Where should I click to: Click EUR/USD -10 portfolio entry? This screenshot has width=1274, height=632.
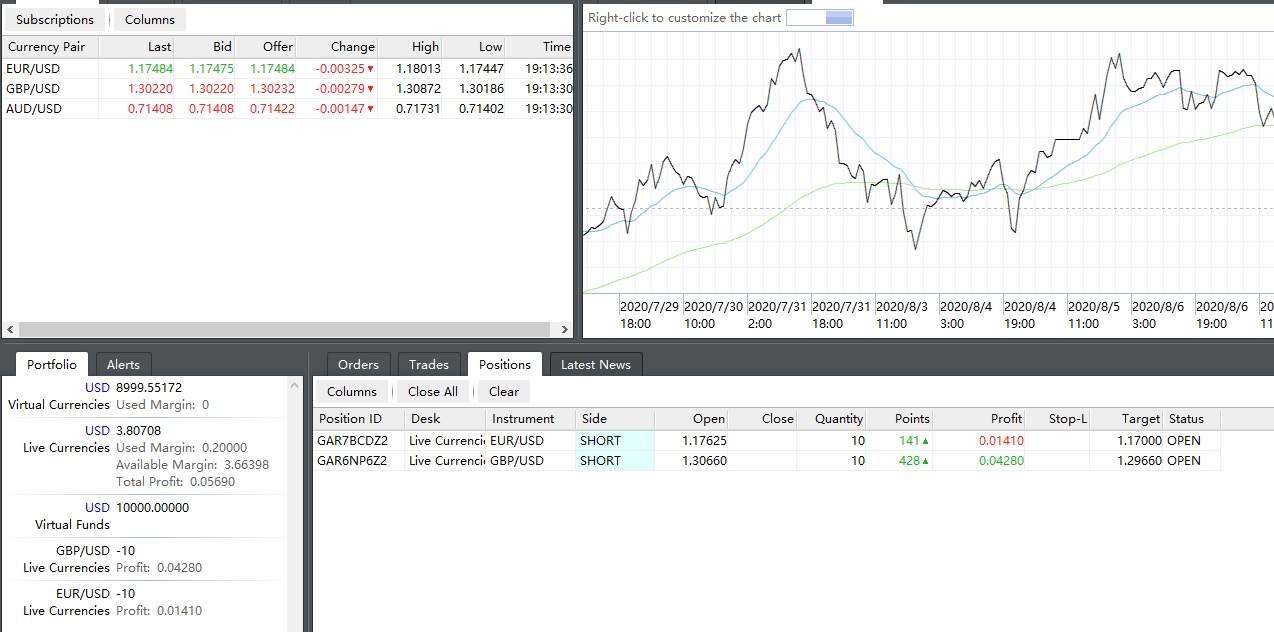click(x=145, y=602)
